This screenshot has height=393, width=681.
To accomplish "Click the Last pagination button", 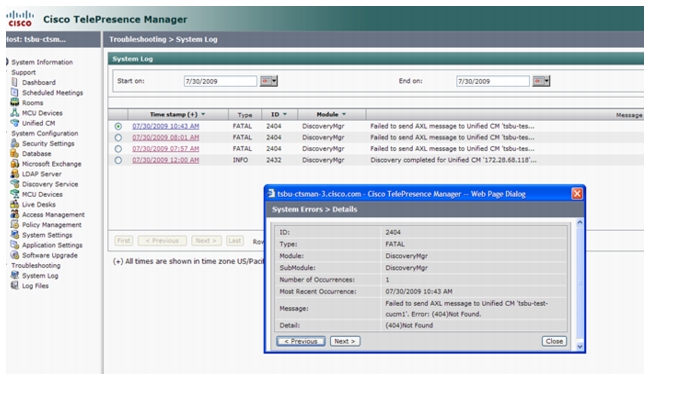I will [235, 241].
